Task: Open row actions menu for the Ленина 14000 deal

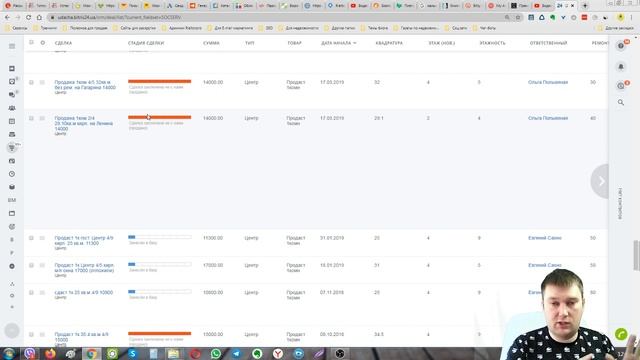Action: tap(42, 118)
